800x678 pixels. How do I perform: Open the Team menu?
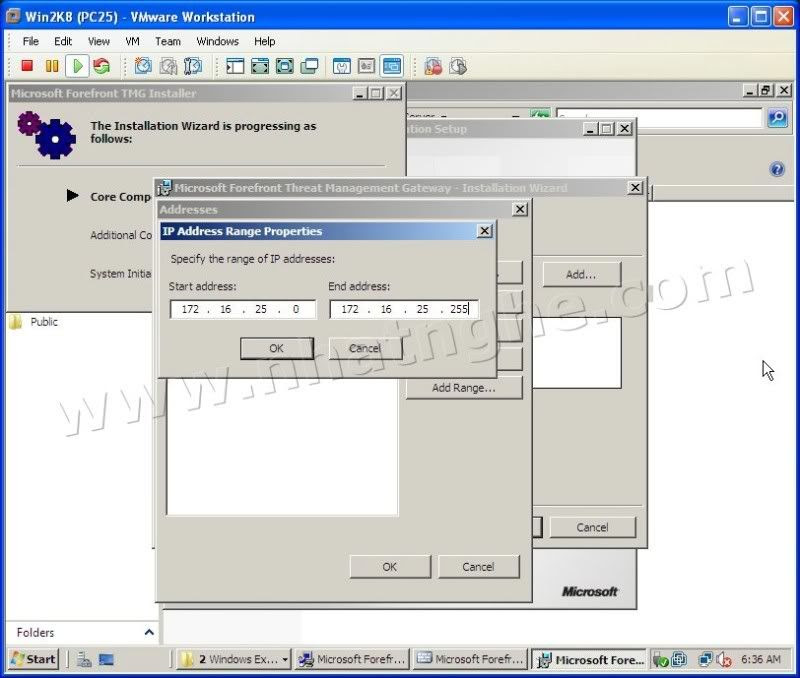pyautogui.click(x=168, y=41)
